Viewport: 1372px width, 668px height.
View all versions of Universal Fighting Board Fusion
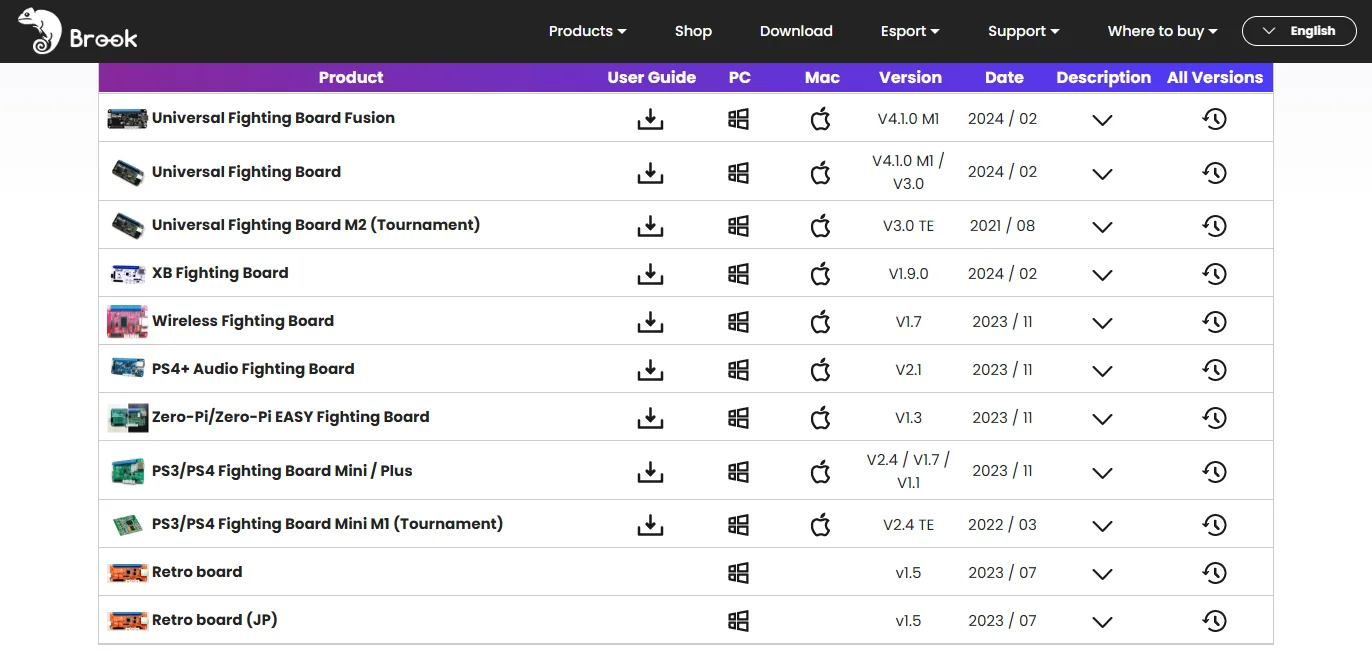point(1214,119)
